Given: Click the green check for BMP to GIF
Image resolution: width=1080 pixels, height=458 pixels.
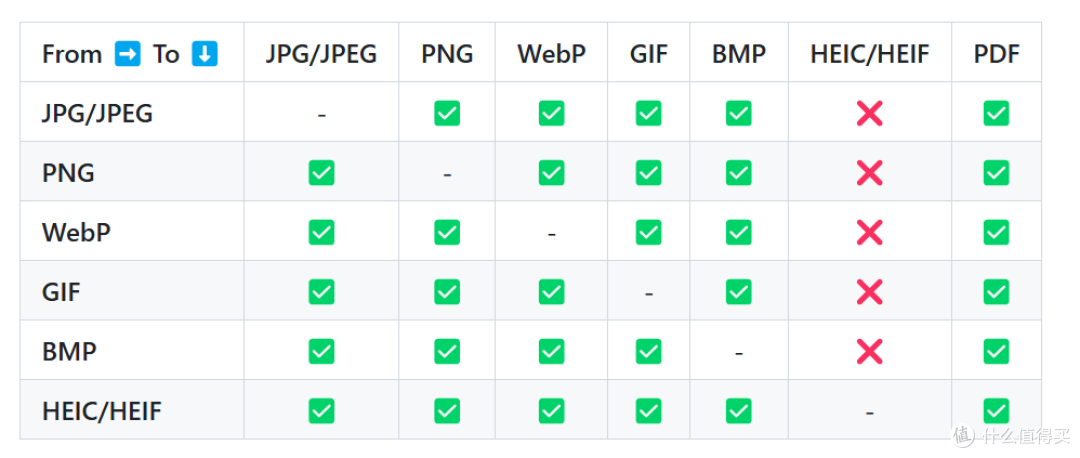Looking at the screenshot, I should tap(649, 352).
